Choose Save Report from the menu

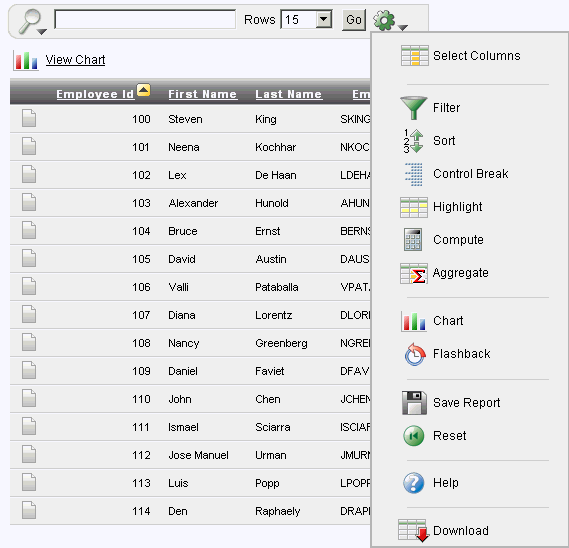[467, 403]
